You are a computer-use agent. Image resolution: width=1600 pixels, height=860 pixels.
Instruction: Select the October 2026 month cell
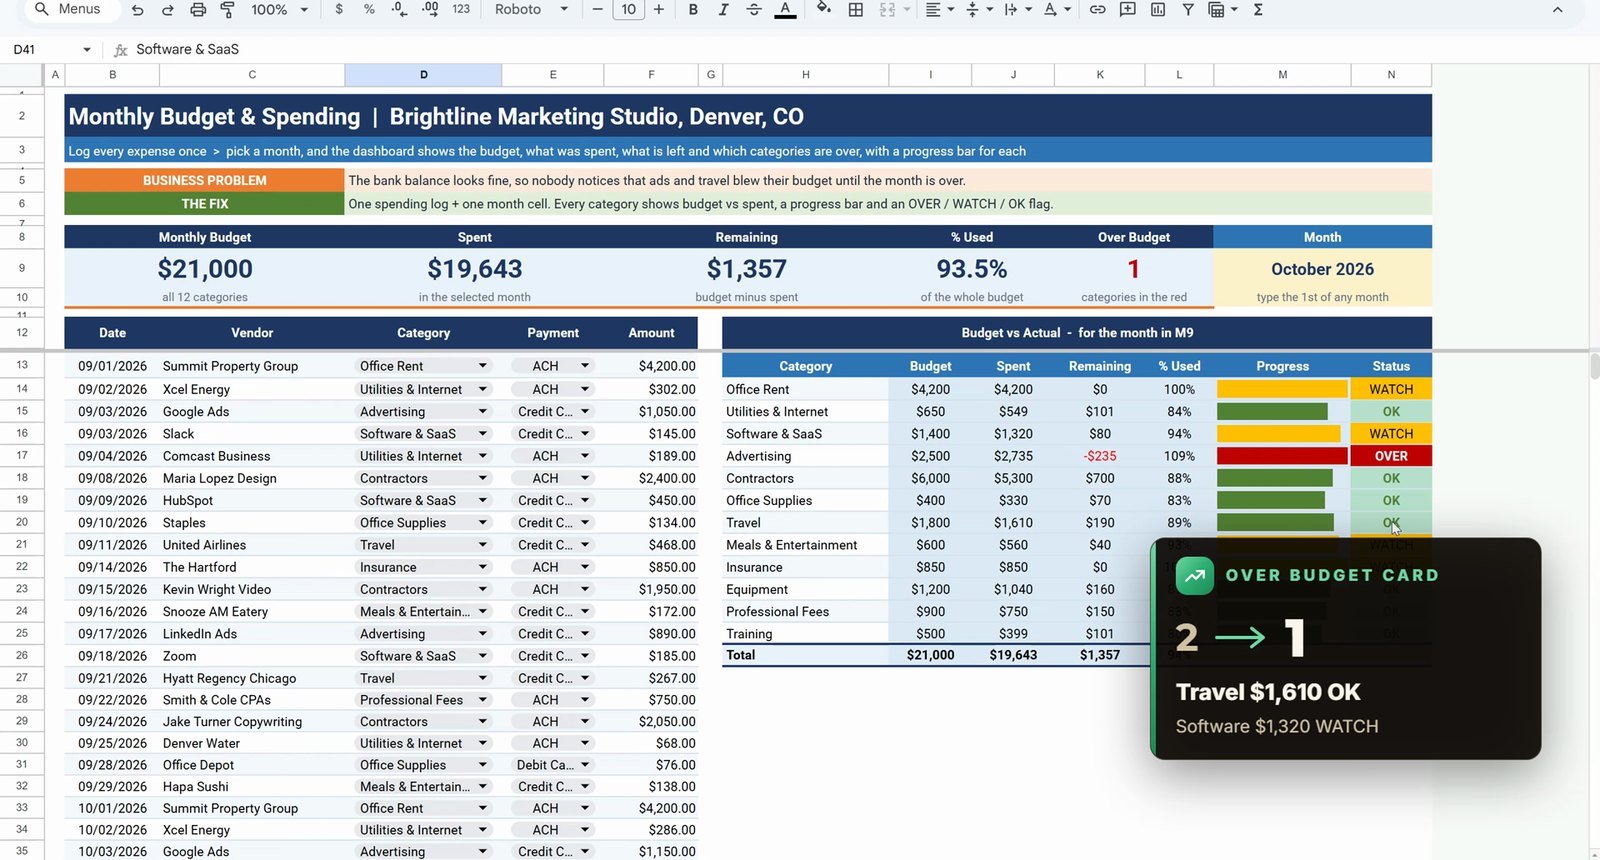coord(1322,269)
